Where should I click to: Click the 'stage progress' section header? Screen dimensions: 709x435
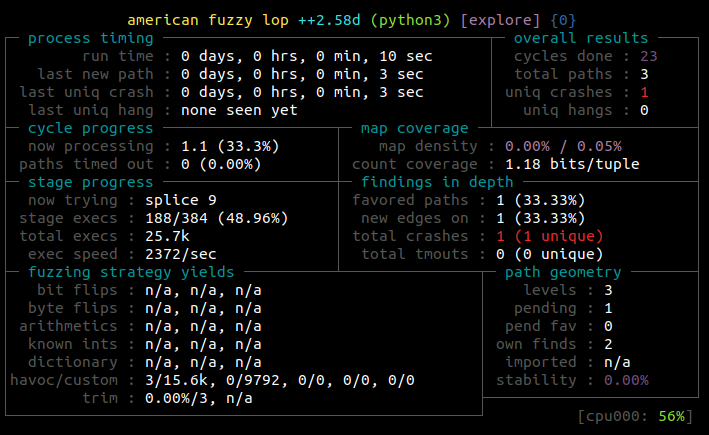coord(91,182)
